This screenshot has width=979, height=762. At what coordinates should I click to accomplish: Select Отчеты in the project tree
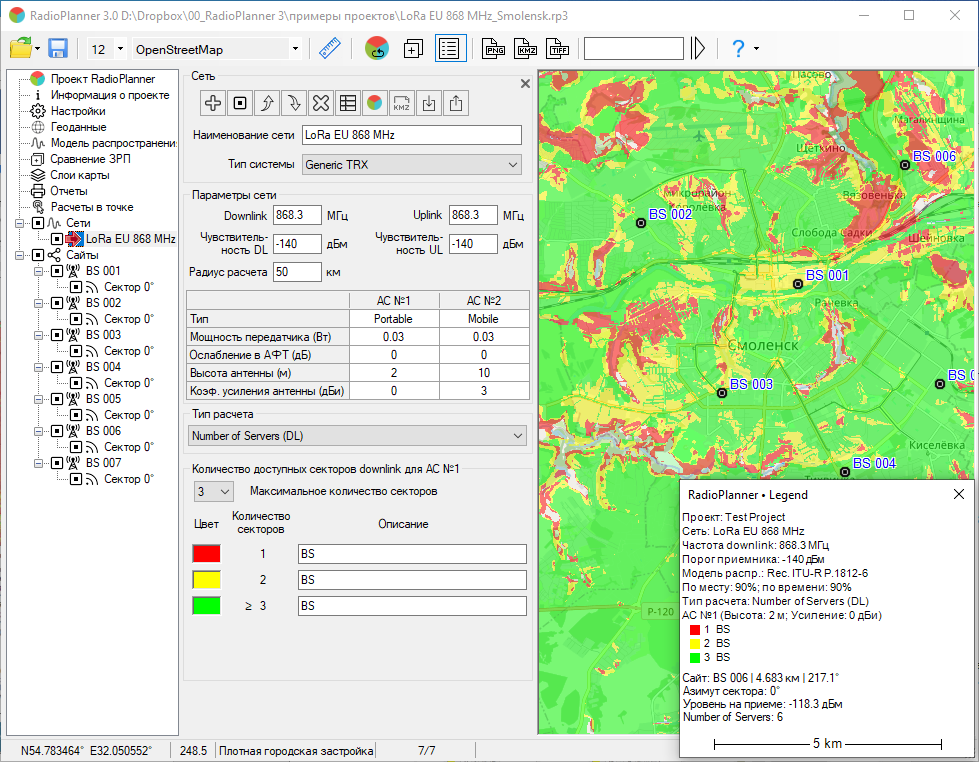tap(69, 191)
